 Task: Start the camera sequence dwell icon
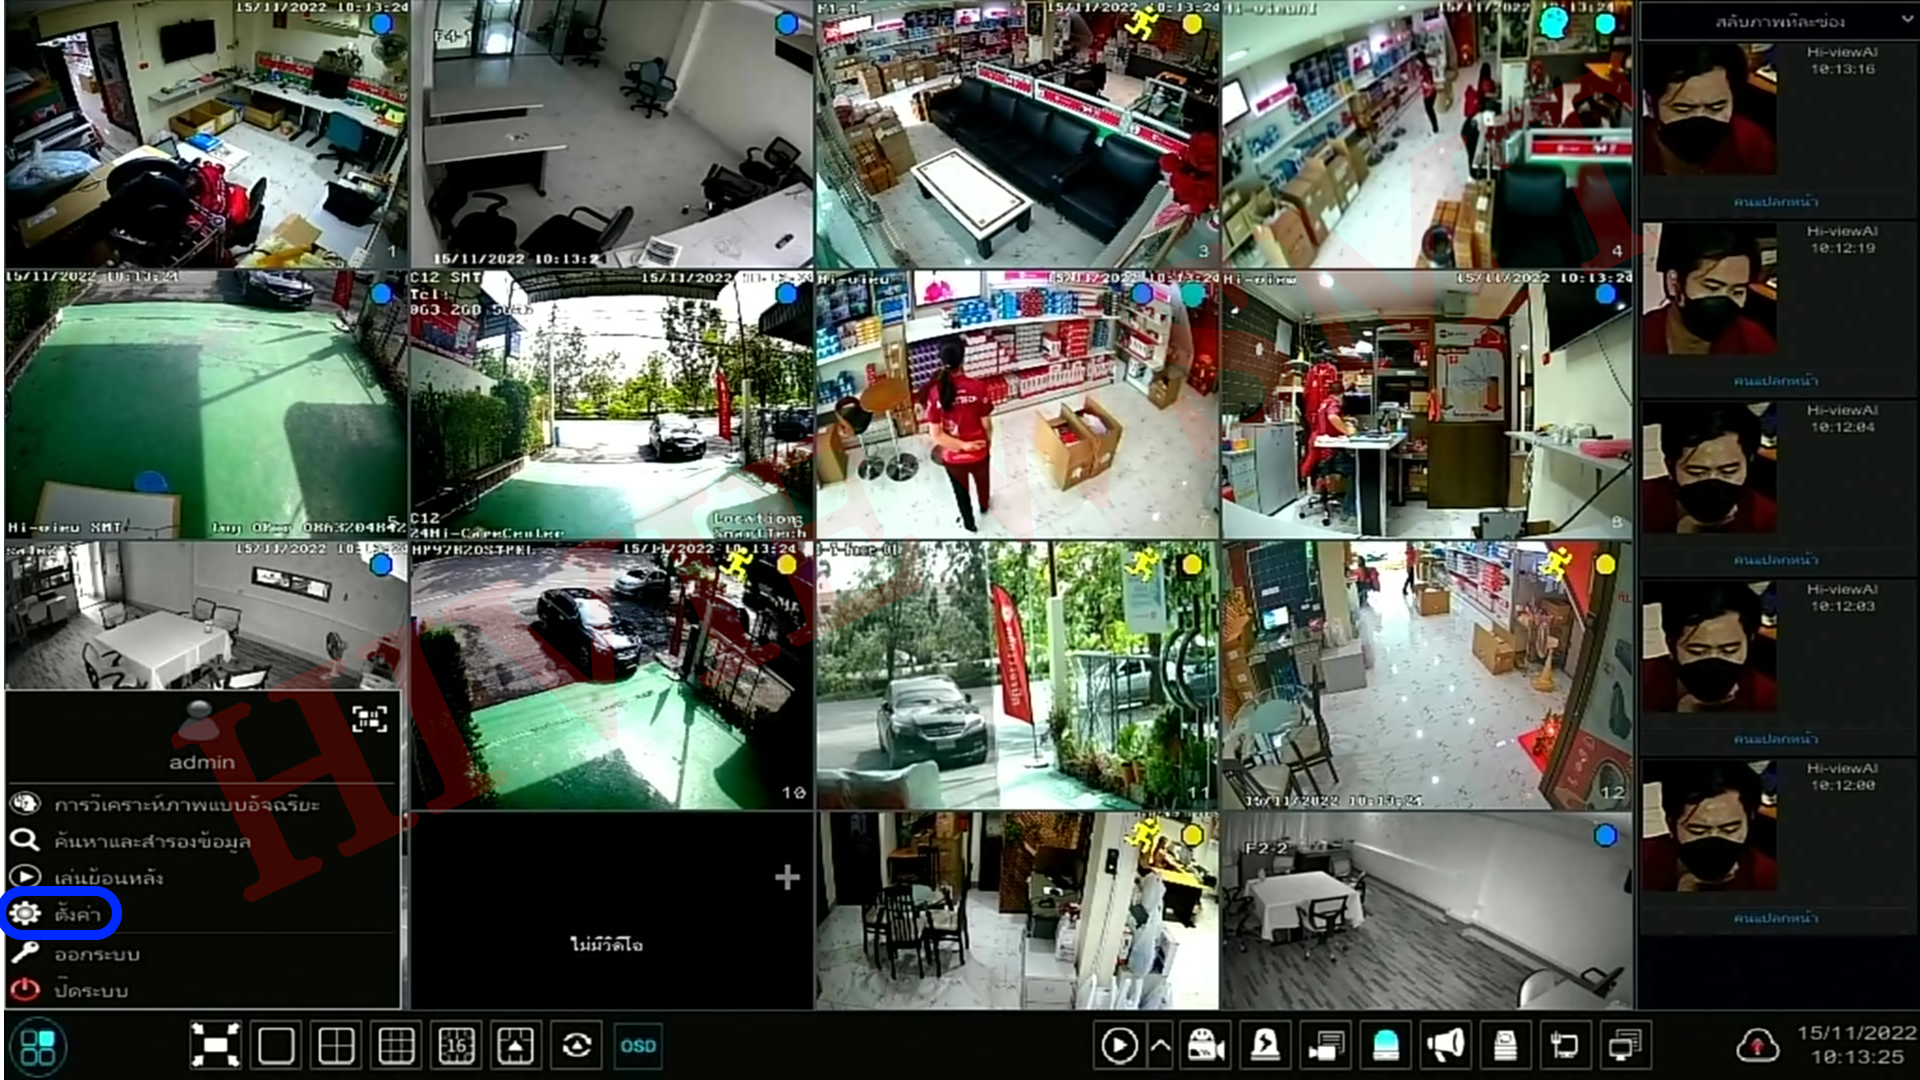point(576,1046)
